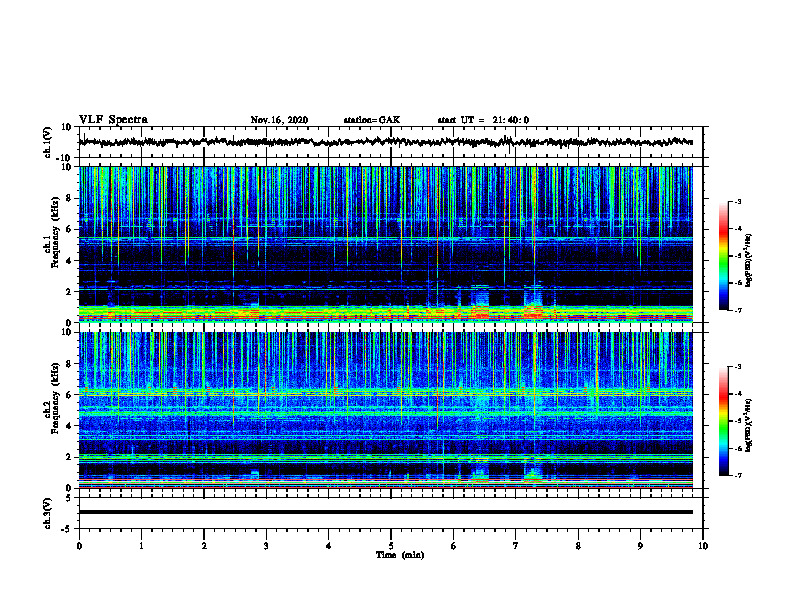Click the time axis tick label "8"
Image resolution: width=792 pixels, height=612 pixels.
click(x=578, y=546)
